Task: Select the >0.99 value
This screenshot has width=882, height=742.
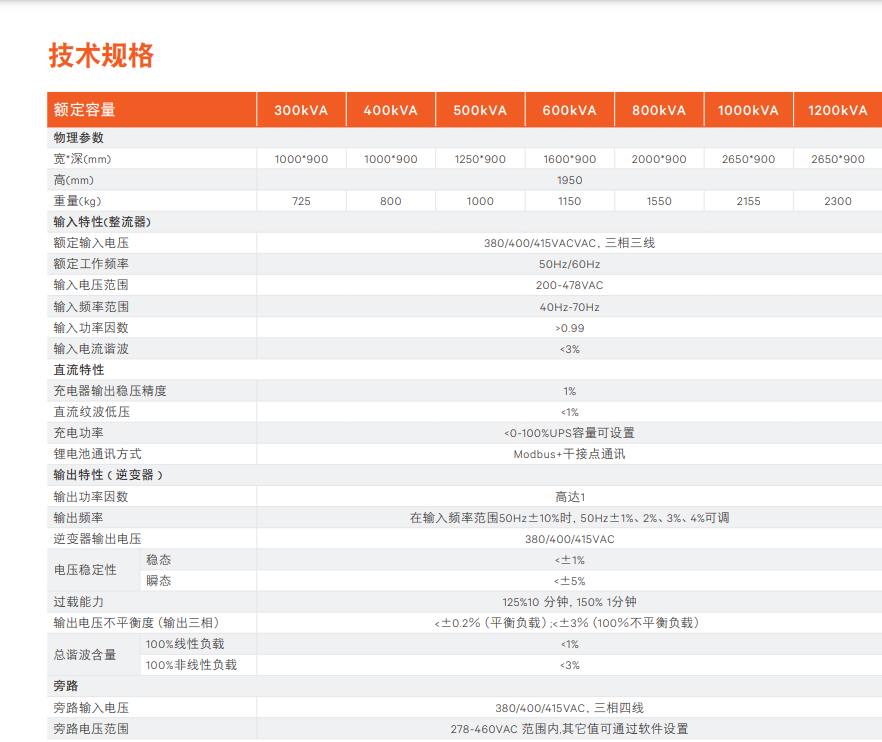Action: (x=569, y=328)
